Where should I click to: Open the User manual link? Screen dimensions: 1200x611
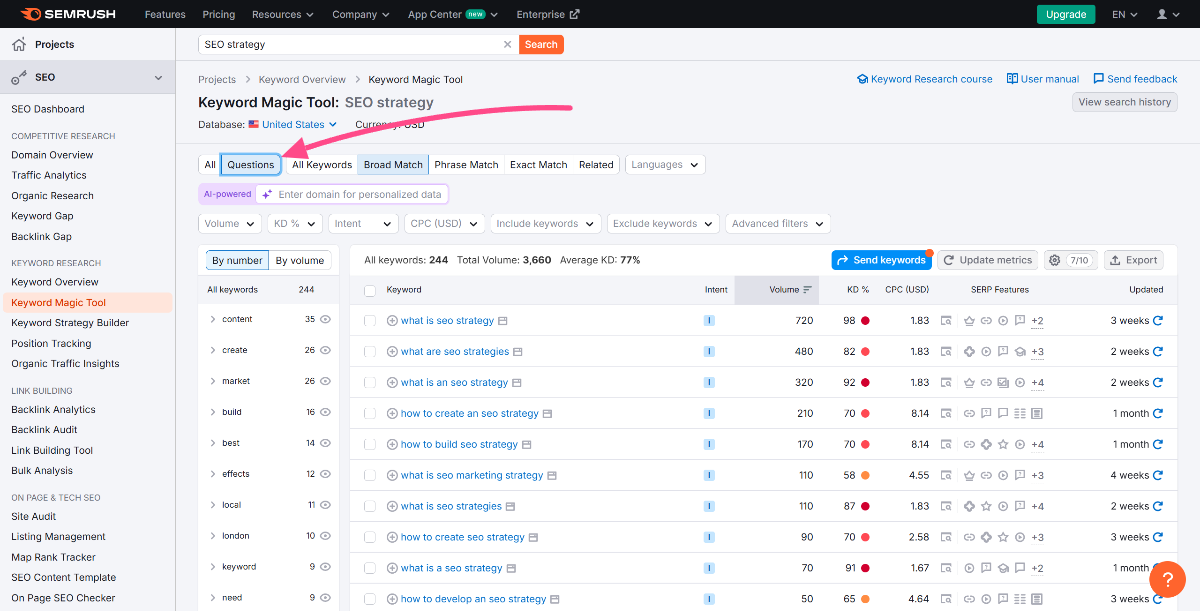point(1043,79)
